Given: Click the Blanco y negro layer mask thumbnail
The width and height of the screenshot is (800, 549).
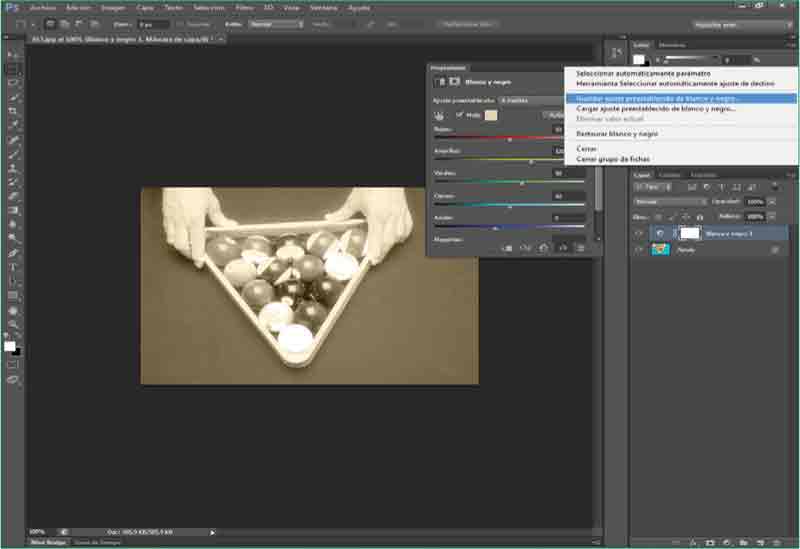Looking at the screenshot, I should point(689,233).
